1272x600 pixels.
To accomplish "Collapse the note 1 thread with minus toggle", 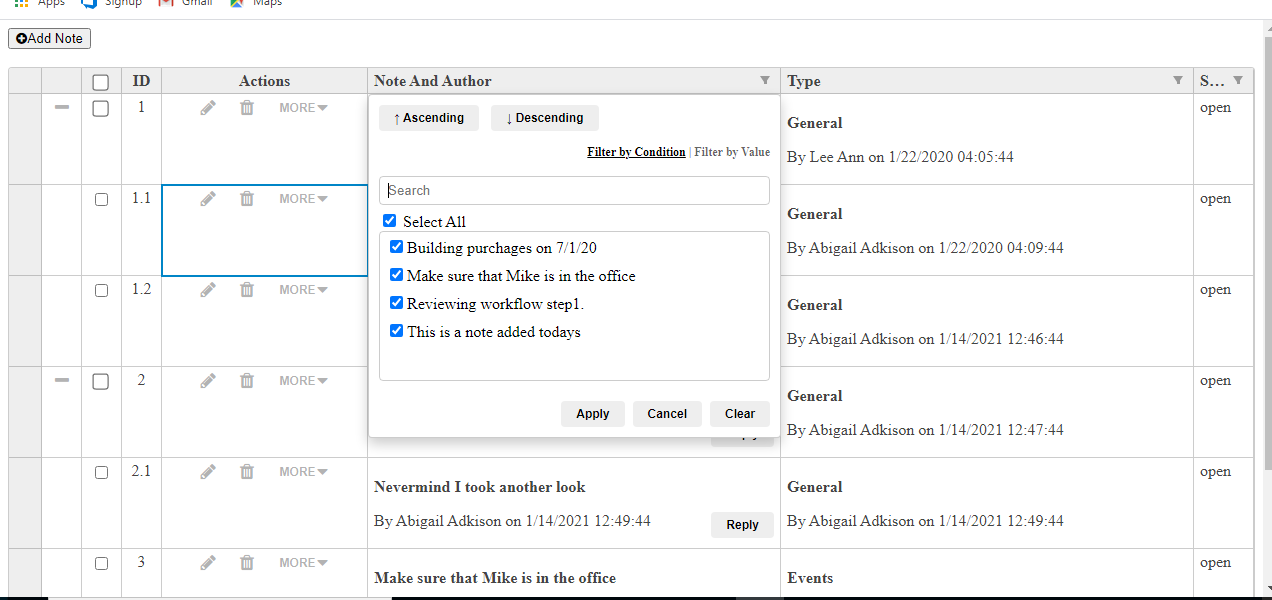I will [62, 108].
